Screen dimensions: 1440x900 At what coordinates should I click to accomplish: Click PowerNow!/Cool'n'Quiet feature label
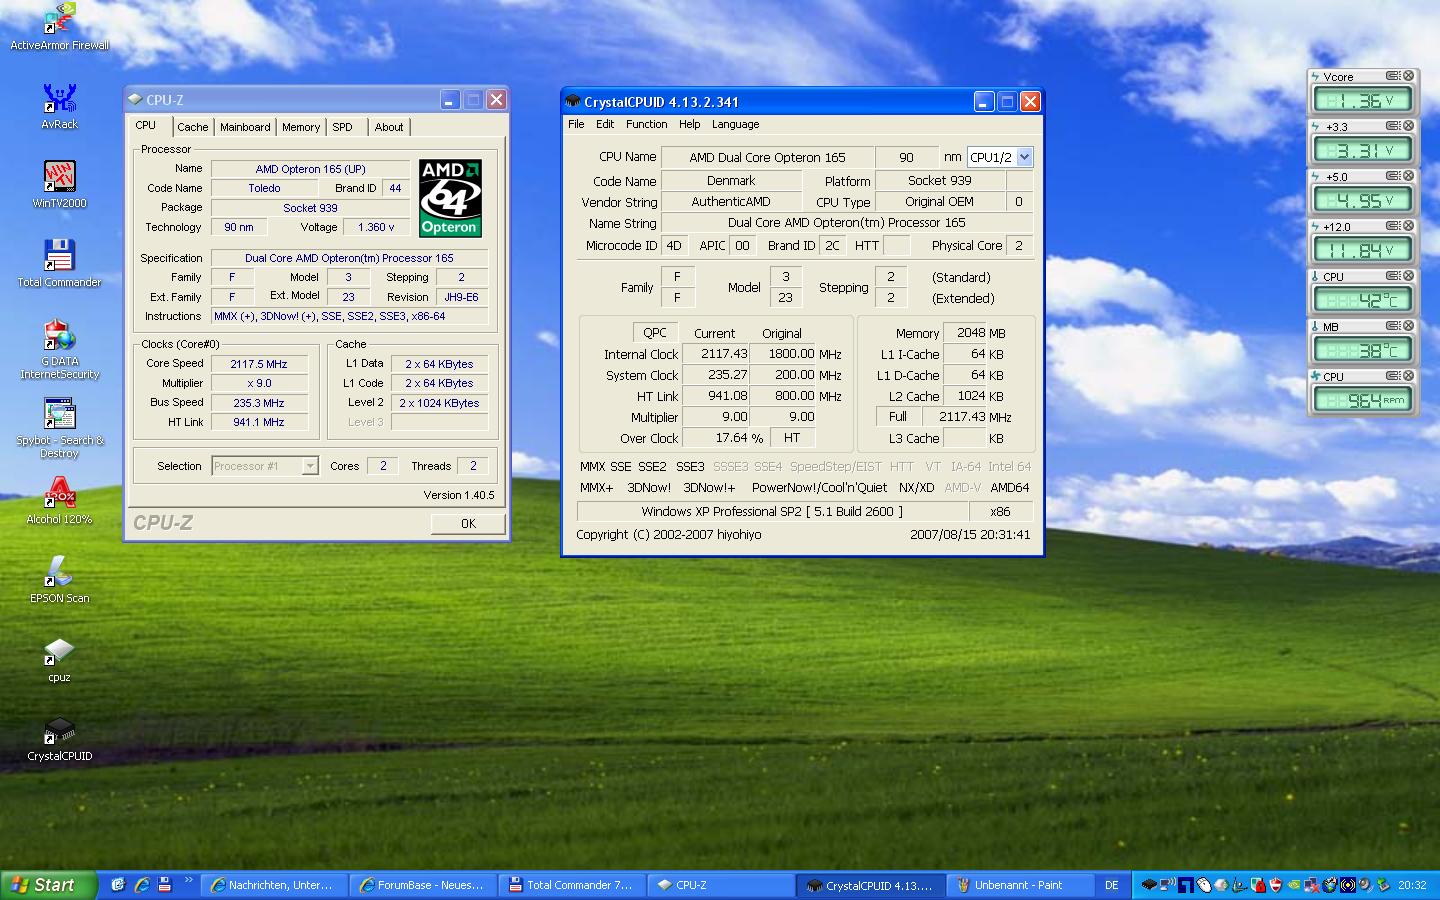coord(819,488)
